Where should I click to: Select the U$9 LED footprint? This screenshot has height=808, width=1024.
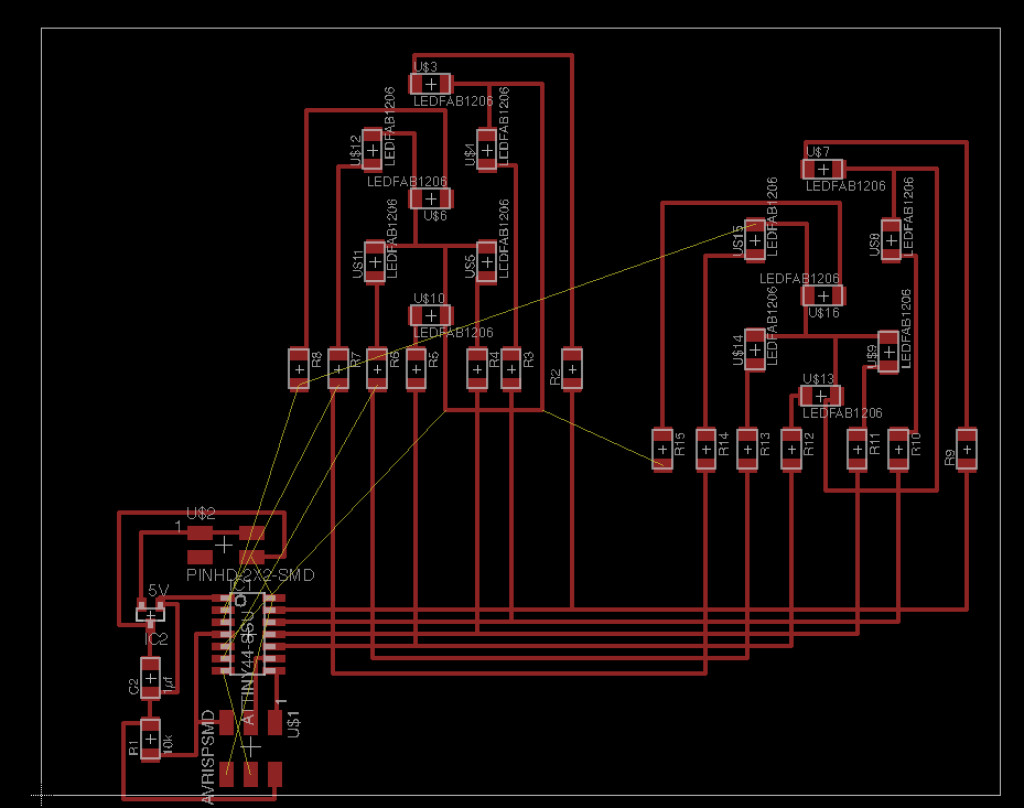click(889, 352)
